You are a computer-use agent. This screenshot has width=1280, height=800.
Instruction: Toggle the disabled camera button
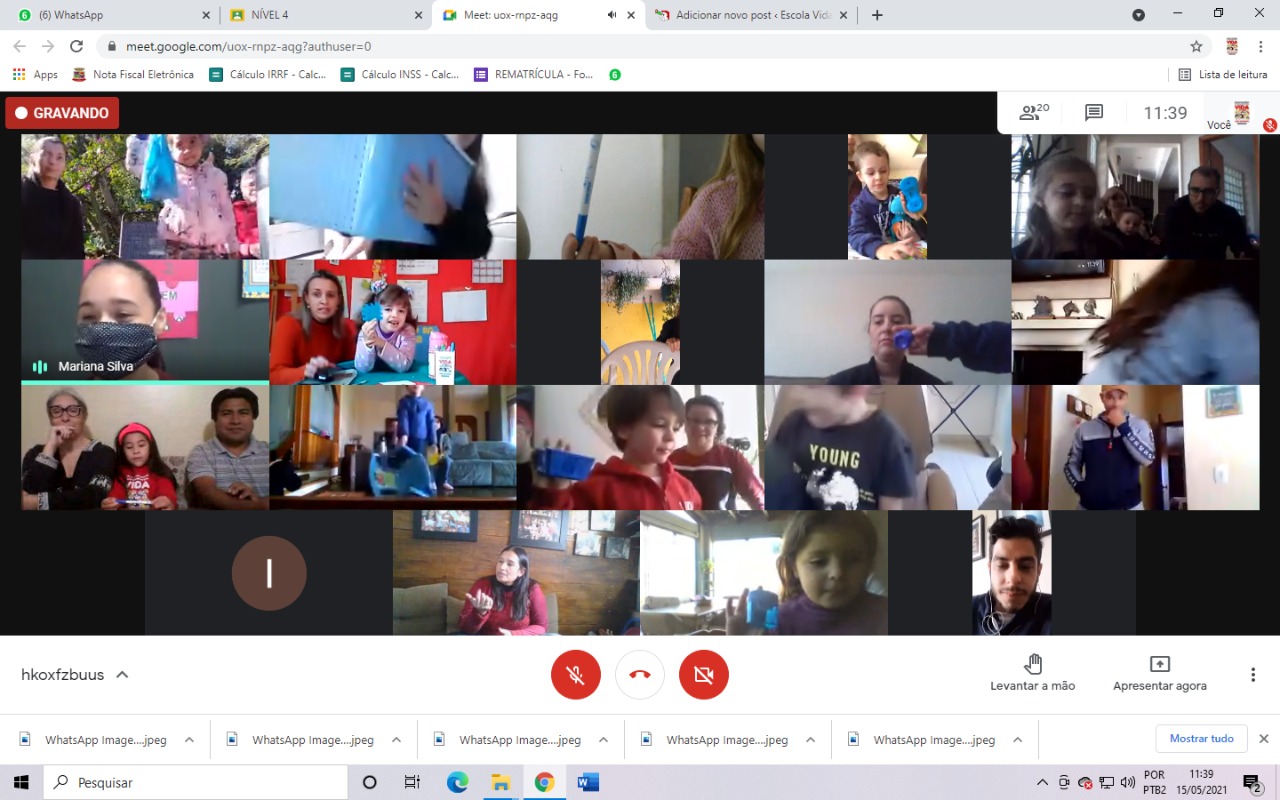coord(704,675)
